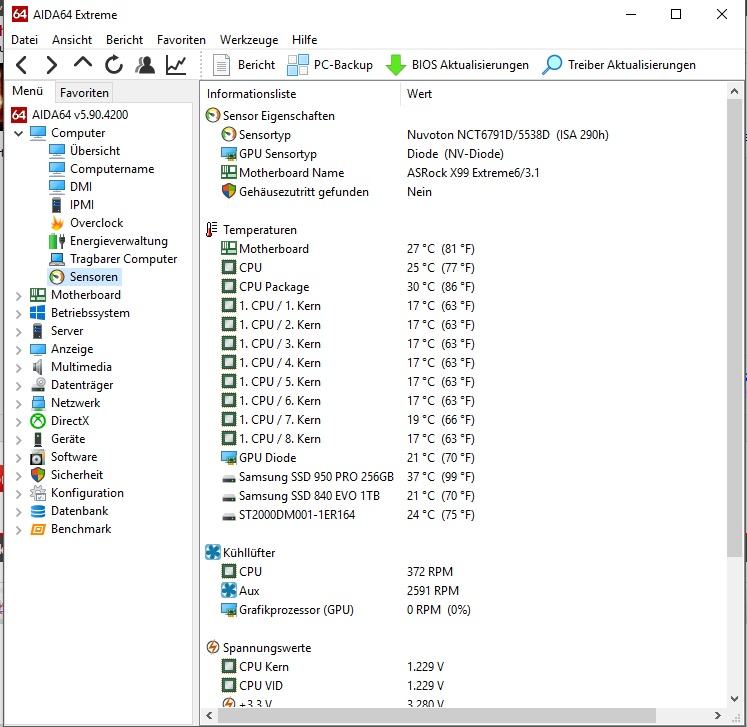Open the user icon in the toolbar
The image size is (747, 727).
pos(145,65)
